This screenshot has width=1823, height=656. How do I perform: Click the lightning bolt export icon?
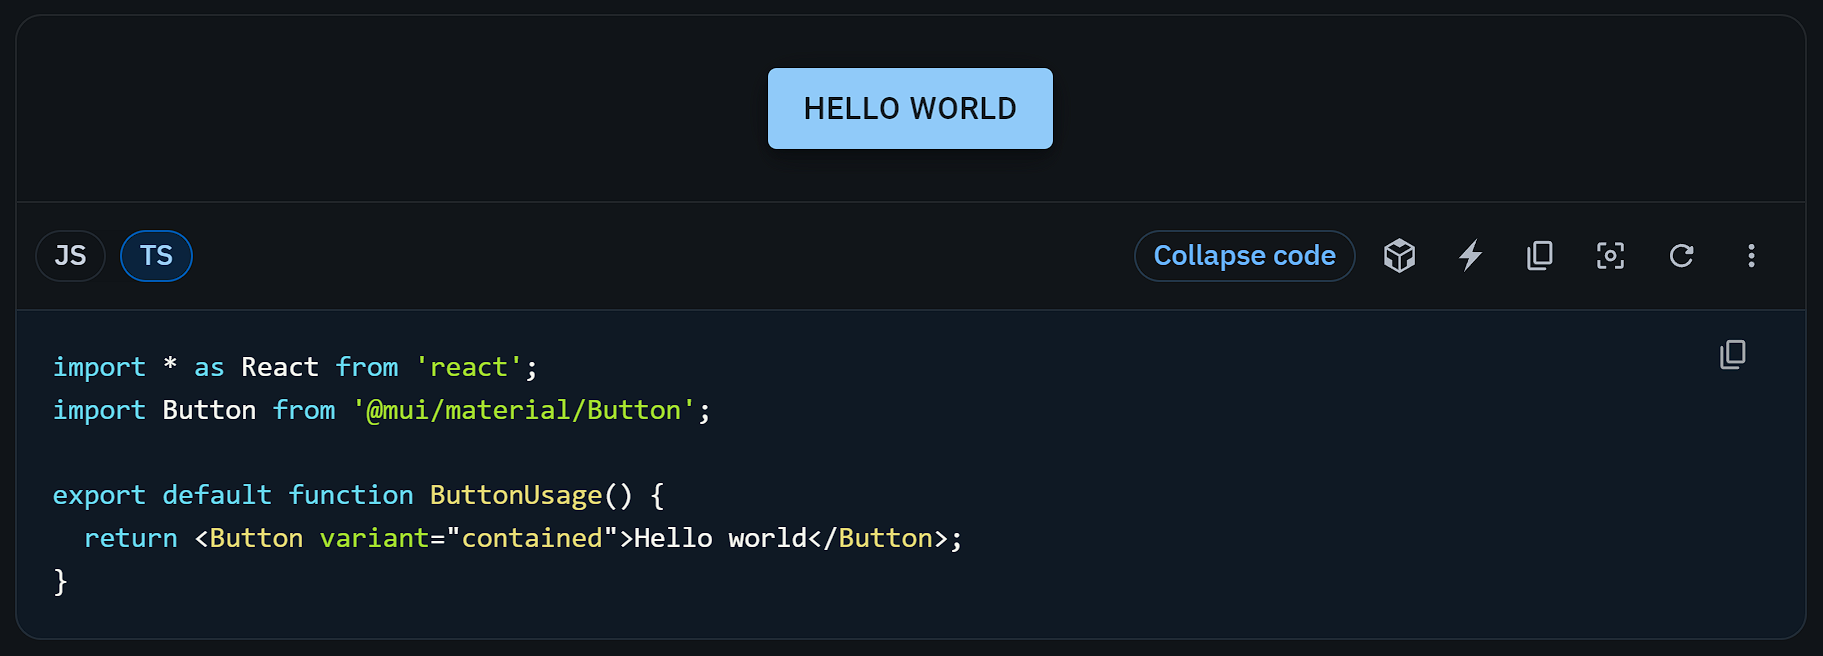pos(1470,256)
